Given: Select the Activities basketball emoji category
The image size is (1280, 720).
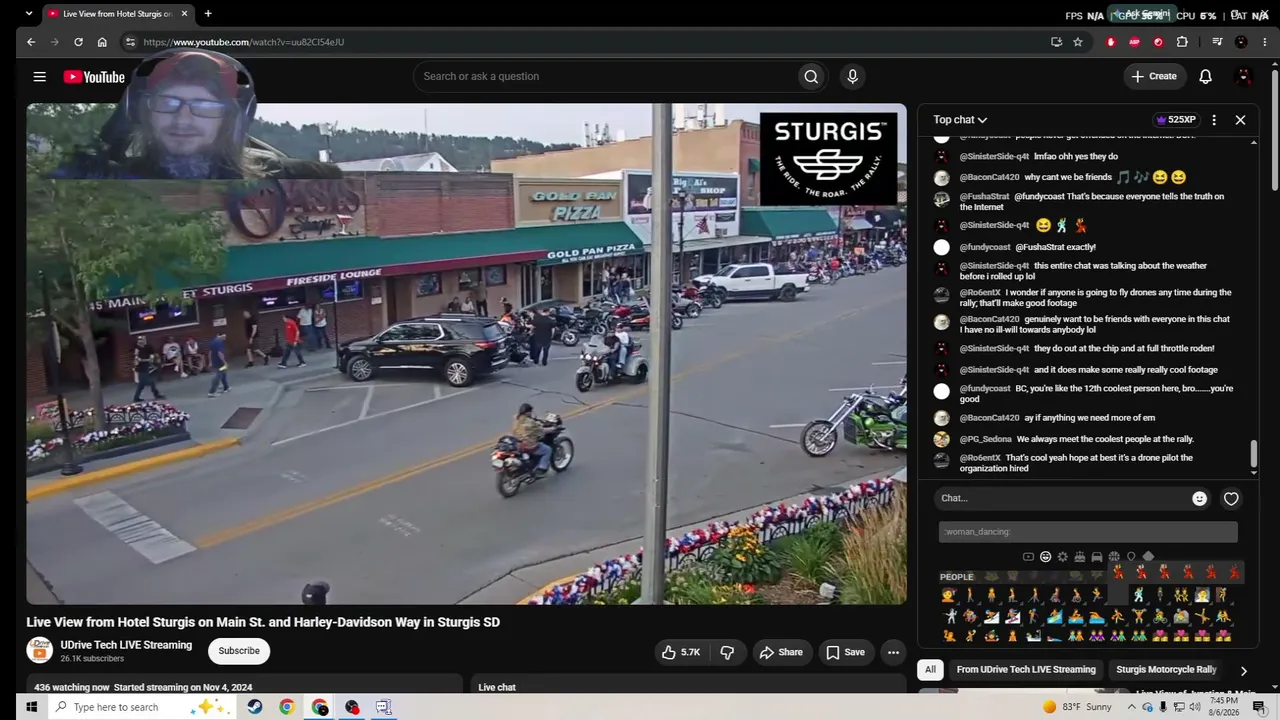Looking at the screenshot, I should [1114, 557].
